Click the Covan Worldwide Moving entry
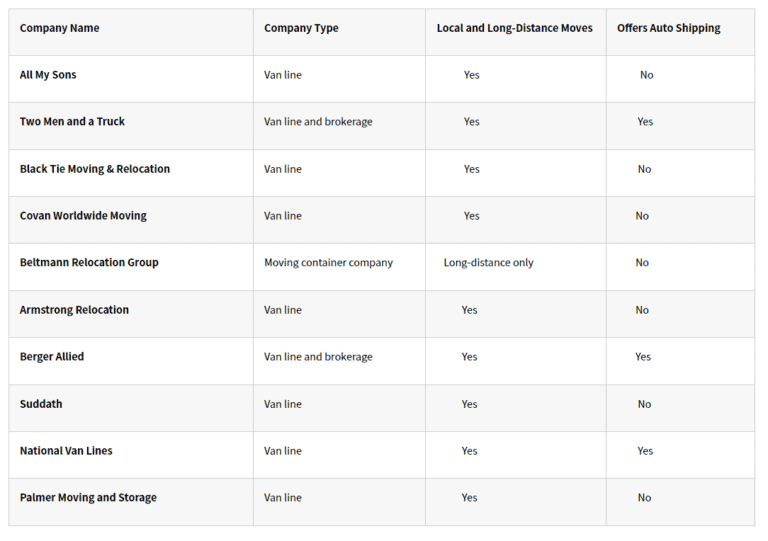 click(83, 216)
